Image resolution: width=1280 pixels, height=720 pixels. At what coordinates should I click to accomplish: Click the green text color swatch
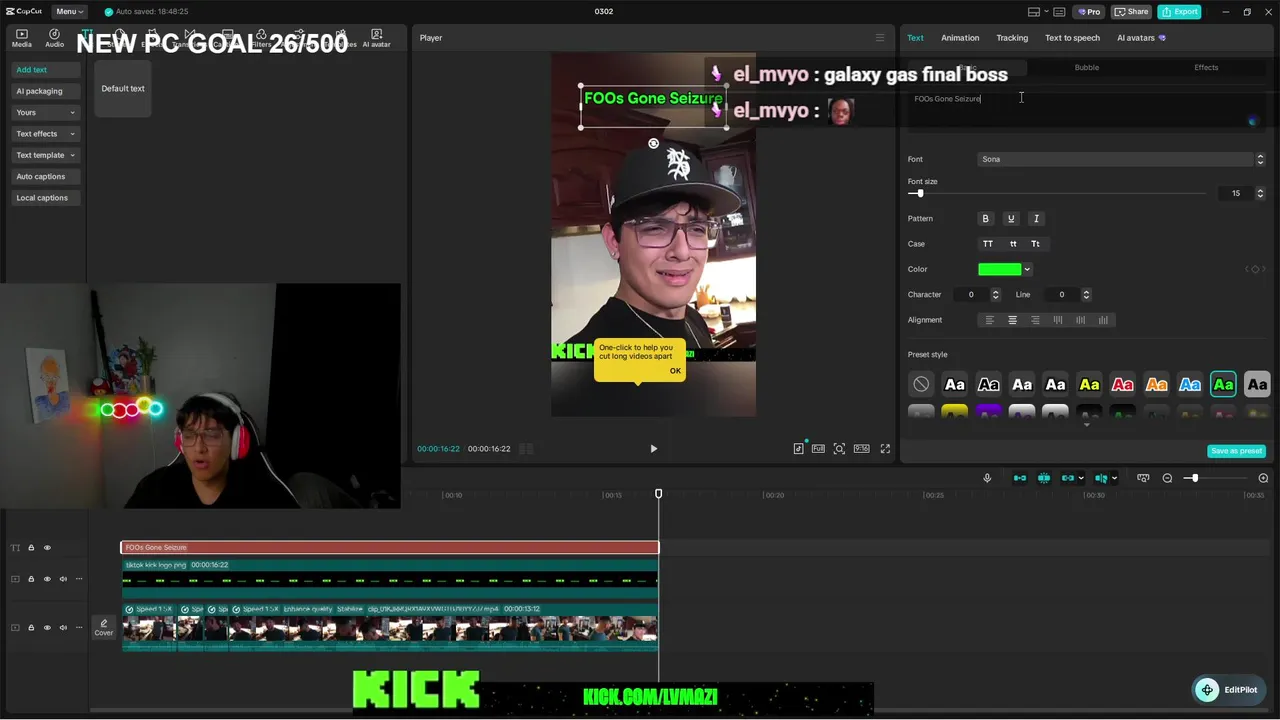coord(999,269)
